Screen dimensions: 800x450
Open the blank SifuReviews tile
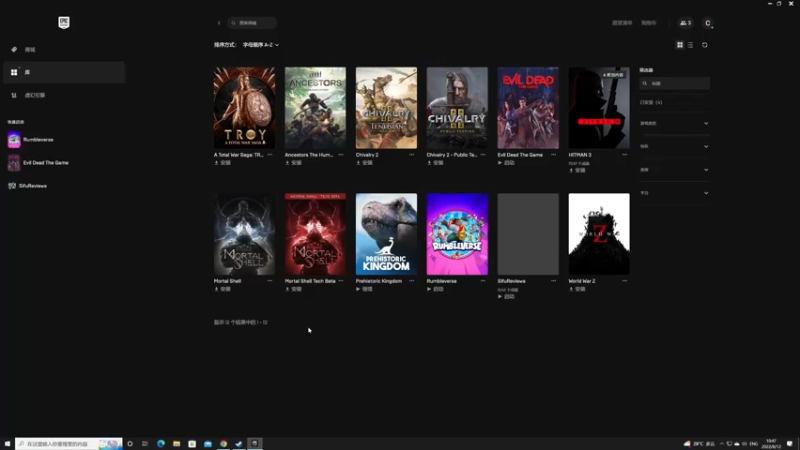tap(528, 234)
